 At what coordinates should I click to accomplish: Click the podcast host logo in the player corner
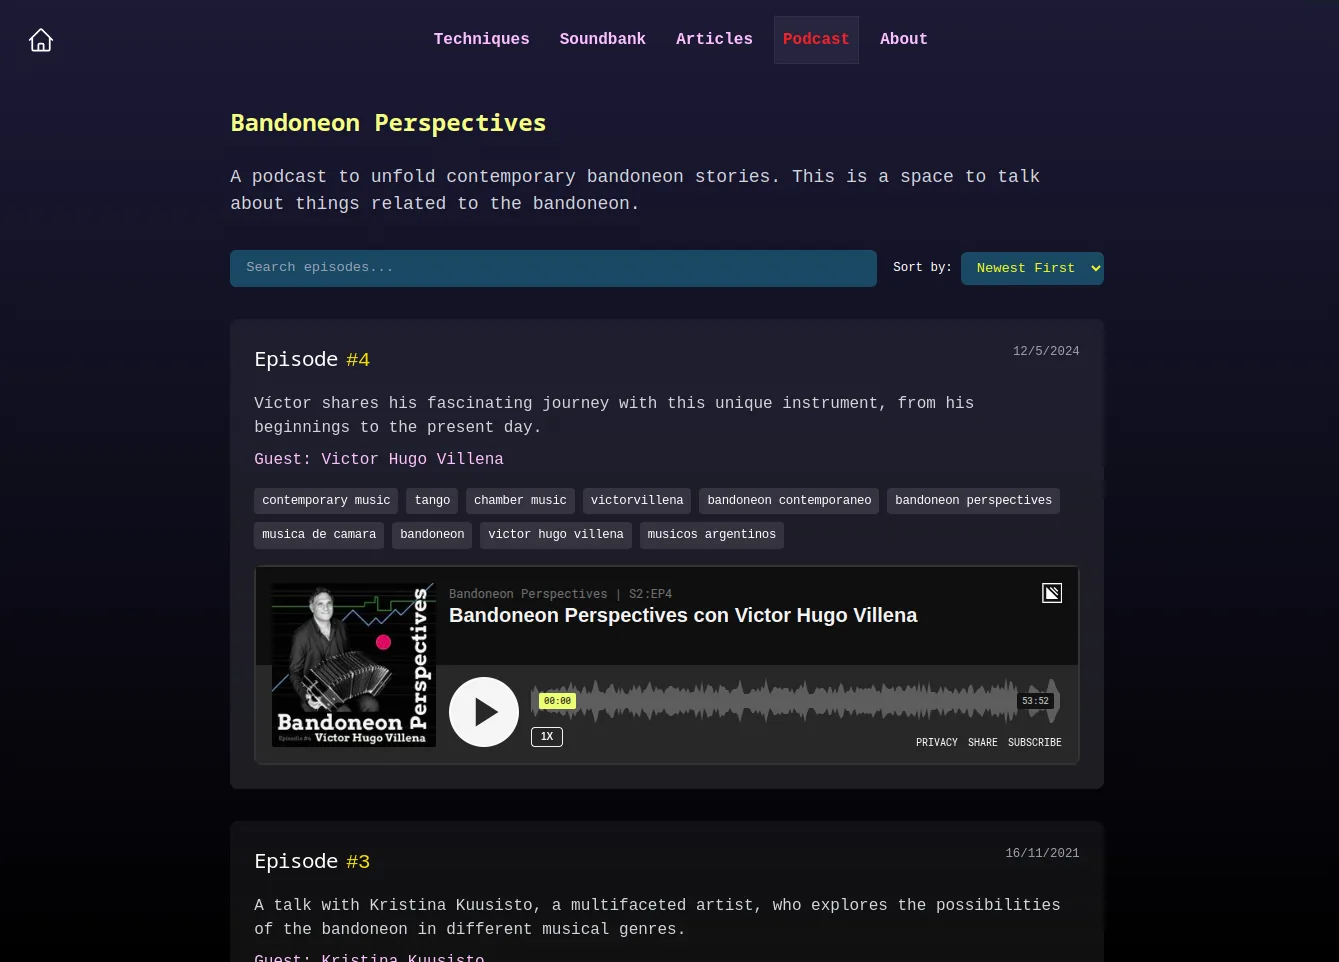click(1052, 593)
